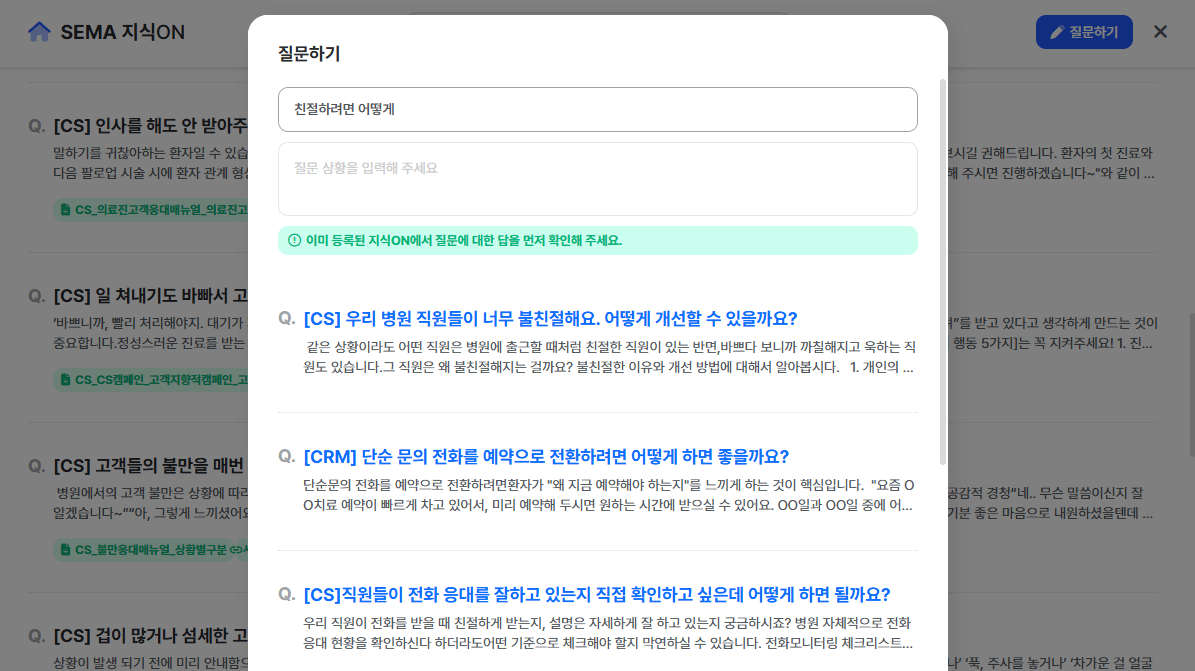Close the 질문하기 dialog with the X
The height and width of the screenshot is (671, 1195).
(1159, 31)
